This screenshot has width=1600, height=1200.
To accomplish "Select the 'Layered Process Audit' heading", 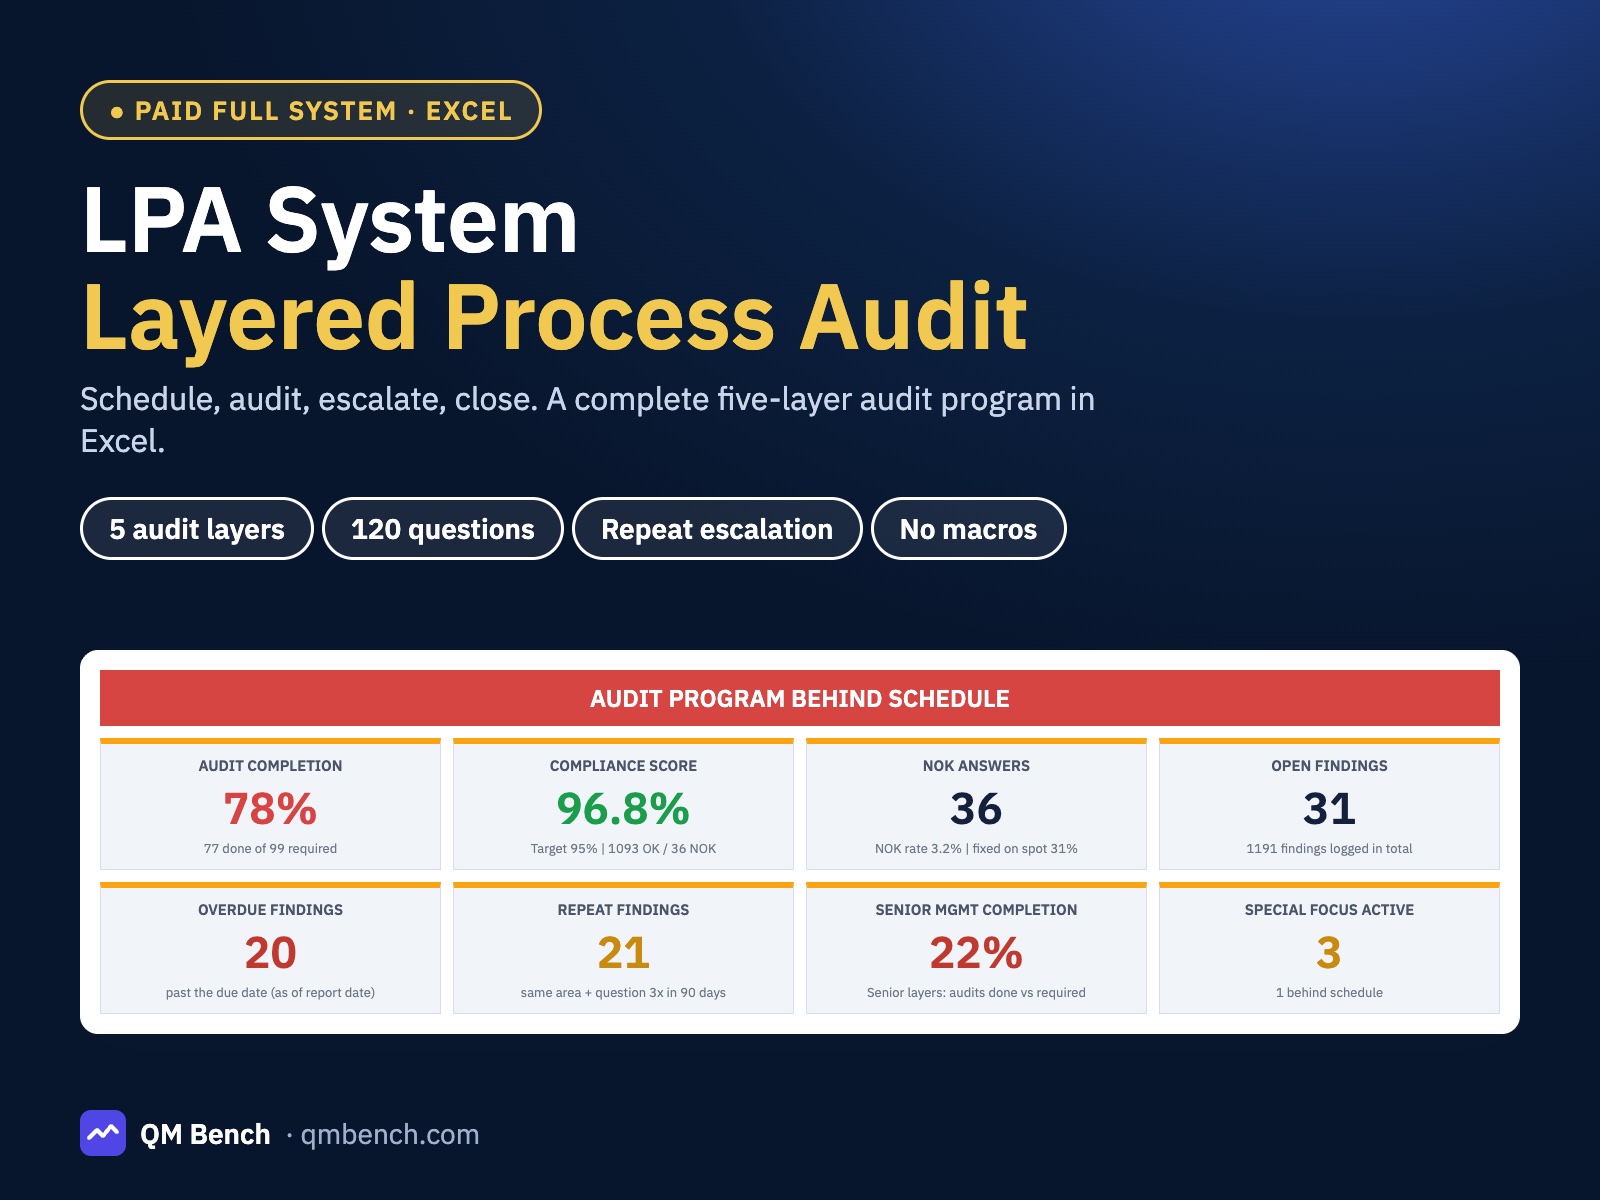I will point(555,318).
